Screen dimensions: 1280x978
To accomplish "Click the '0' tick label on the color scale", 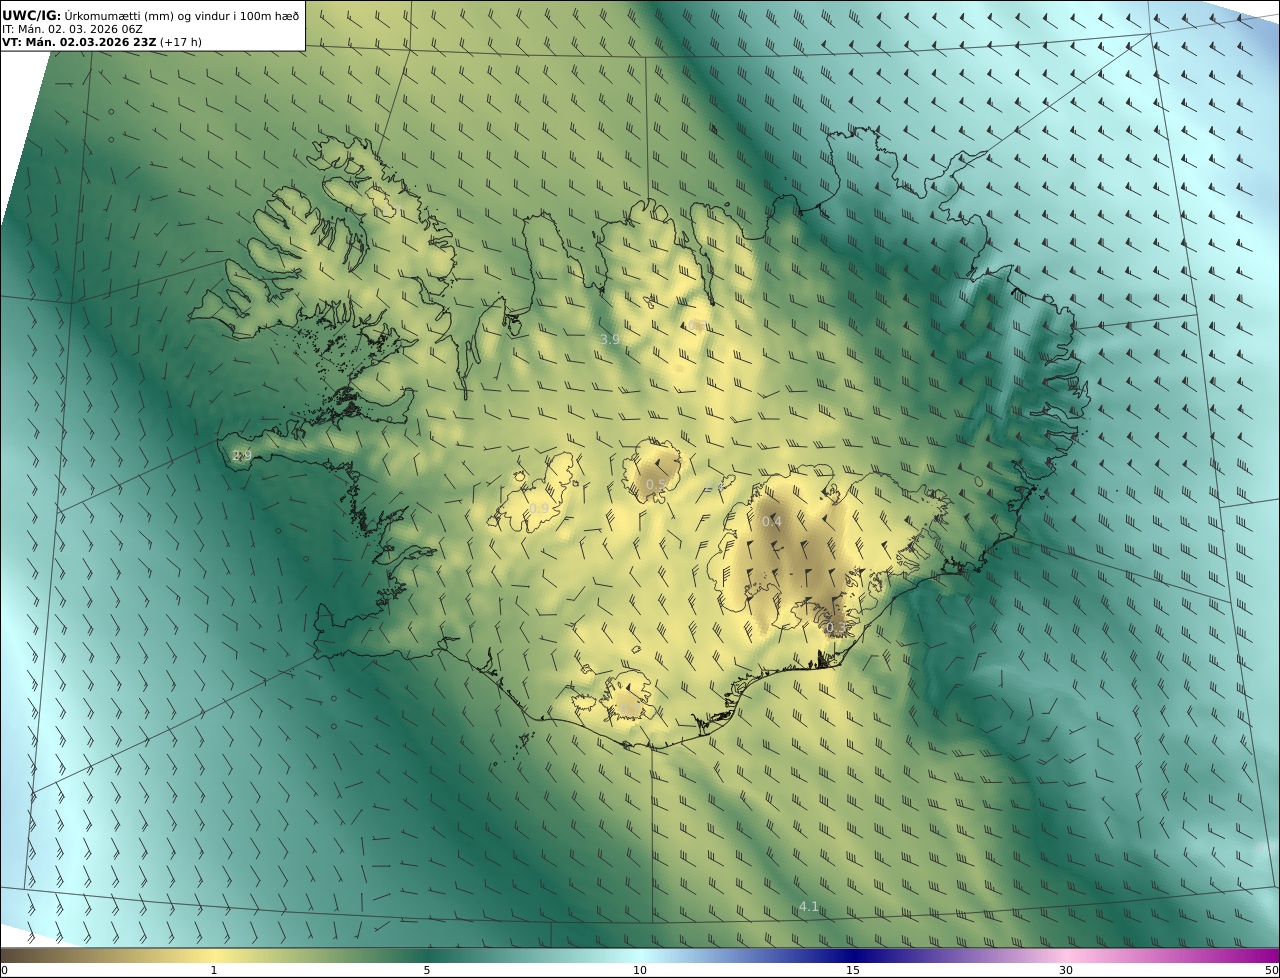I will pos(4,970).
